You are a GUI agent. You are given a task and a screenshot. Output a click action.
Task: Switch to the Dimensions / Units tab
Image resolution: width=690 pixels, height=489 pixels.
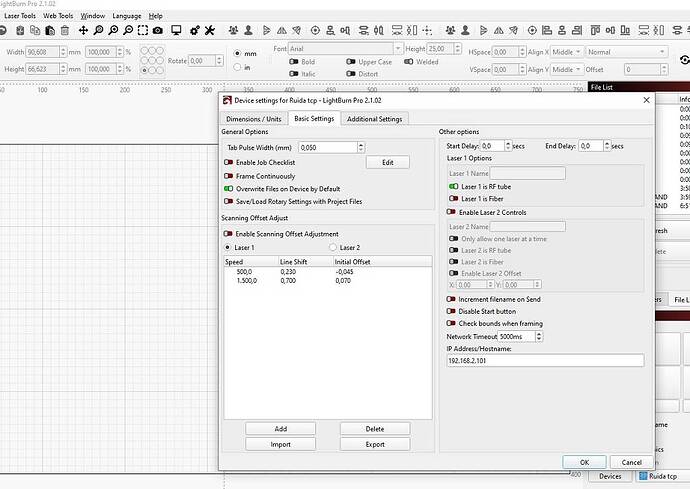[253, 119]
